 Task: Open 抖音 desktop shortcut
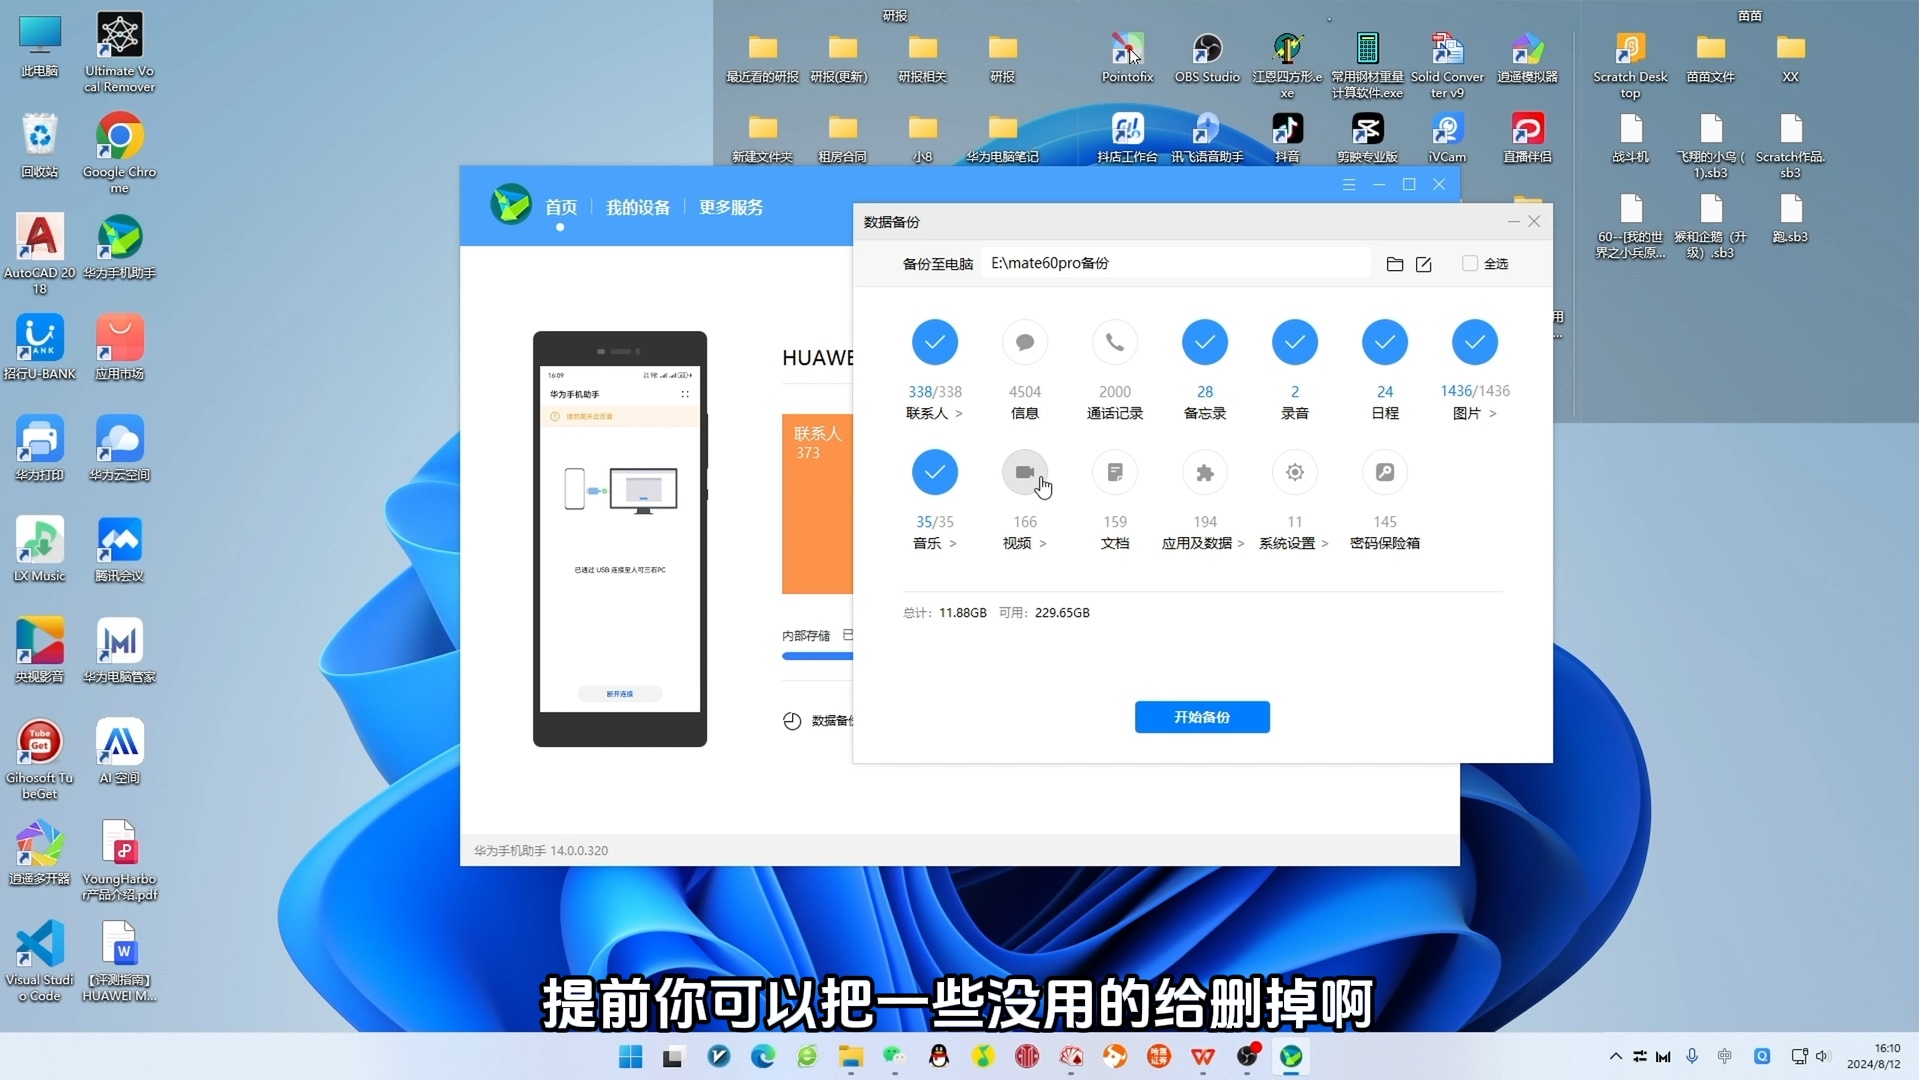tap(1287, 138)
